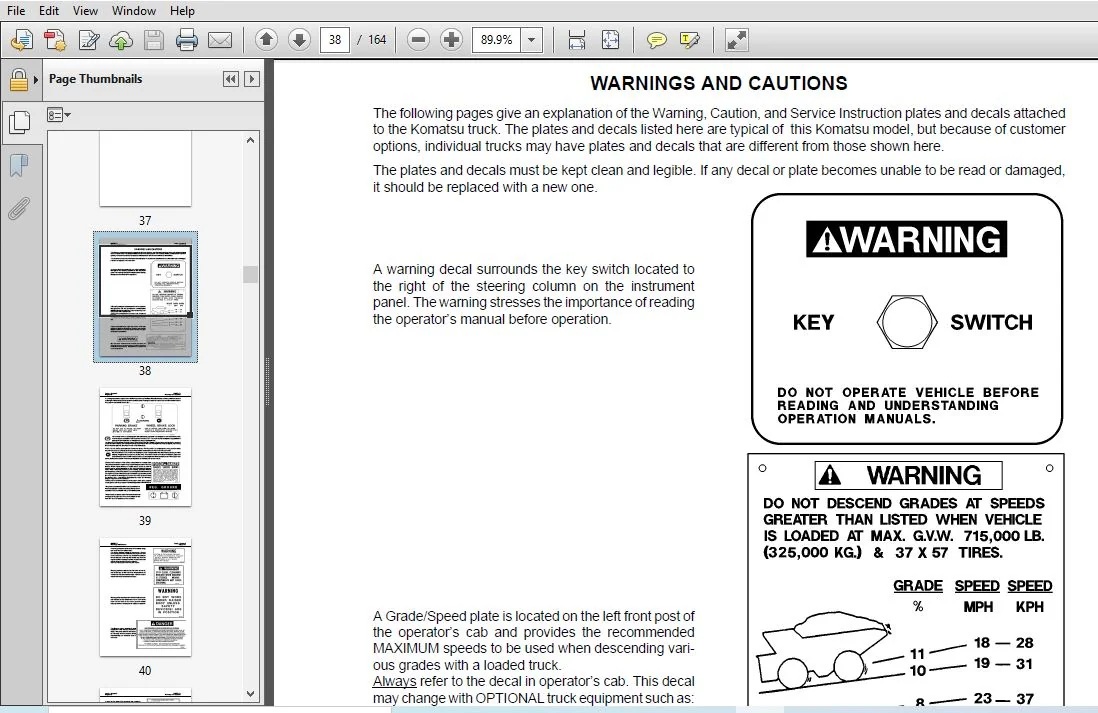Toggle read mode full screen icon

tap(736, 40)
